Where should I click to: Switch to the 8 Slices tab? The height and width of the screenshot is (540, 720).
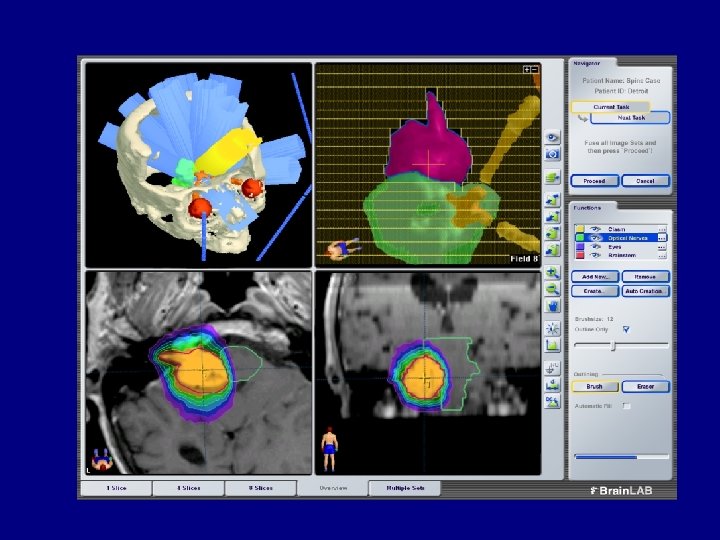coord(260,488)
